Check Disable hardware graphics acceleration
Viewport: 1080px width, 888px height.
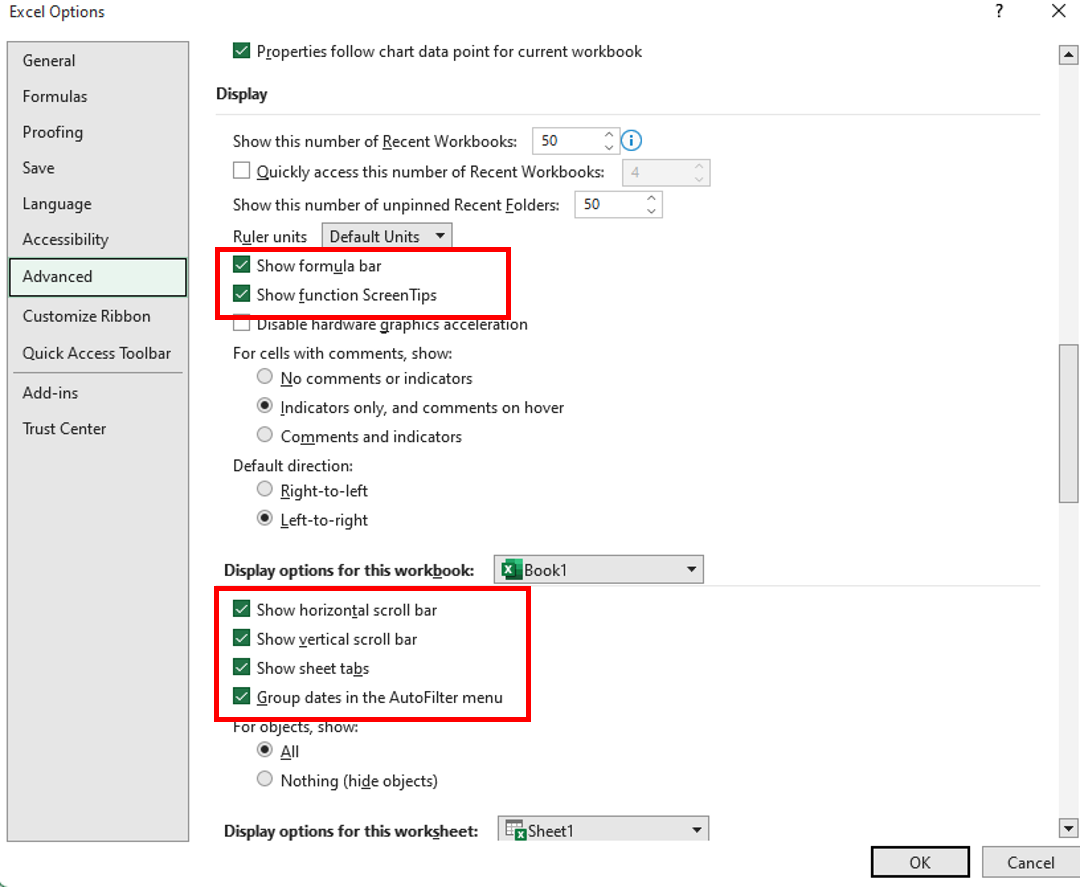(x=241, y=324)
